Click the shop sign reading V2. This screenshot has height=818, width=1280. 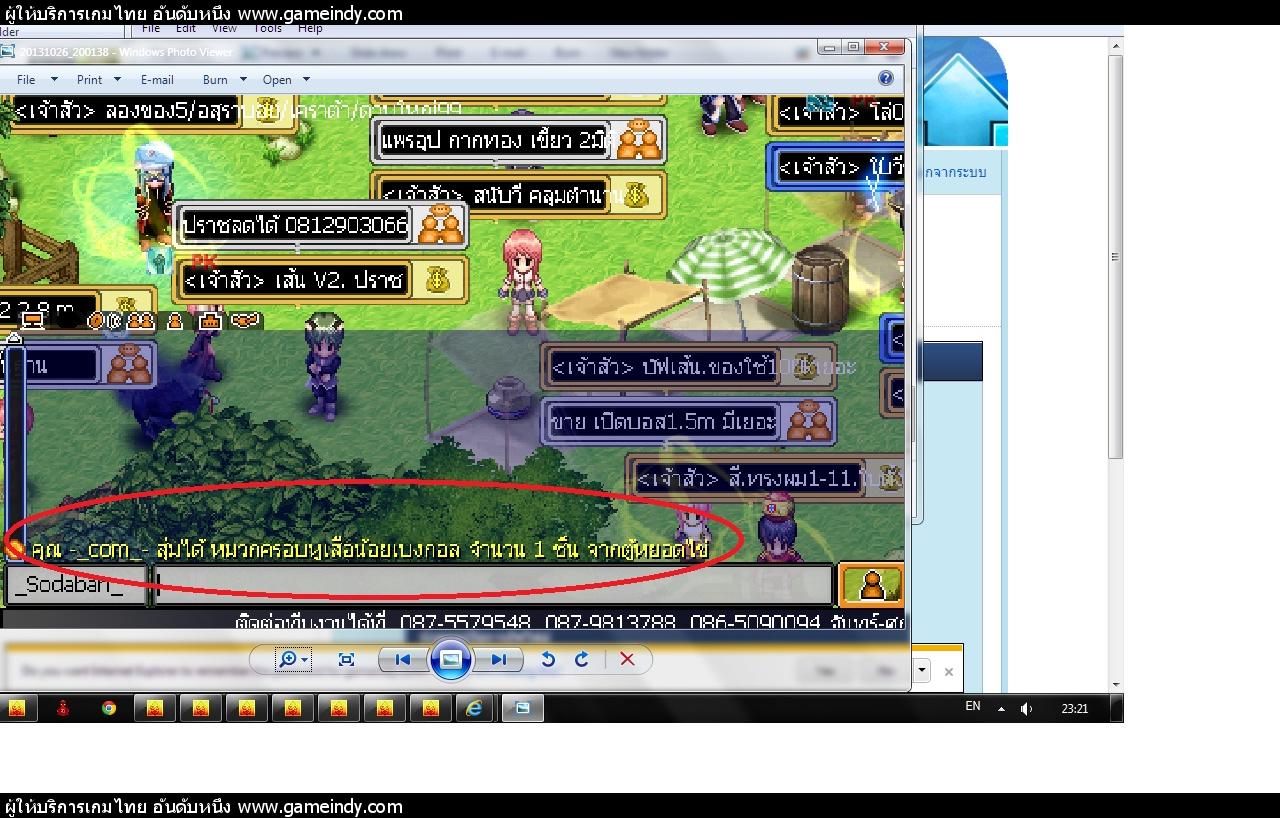322,280
